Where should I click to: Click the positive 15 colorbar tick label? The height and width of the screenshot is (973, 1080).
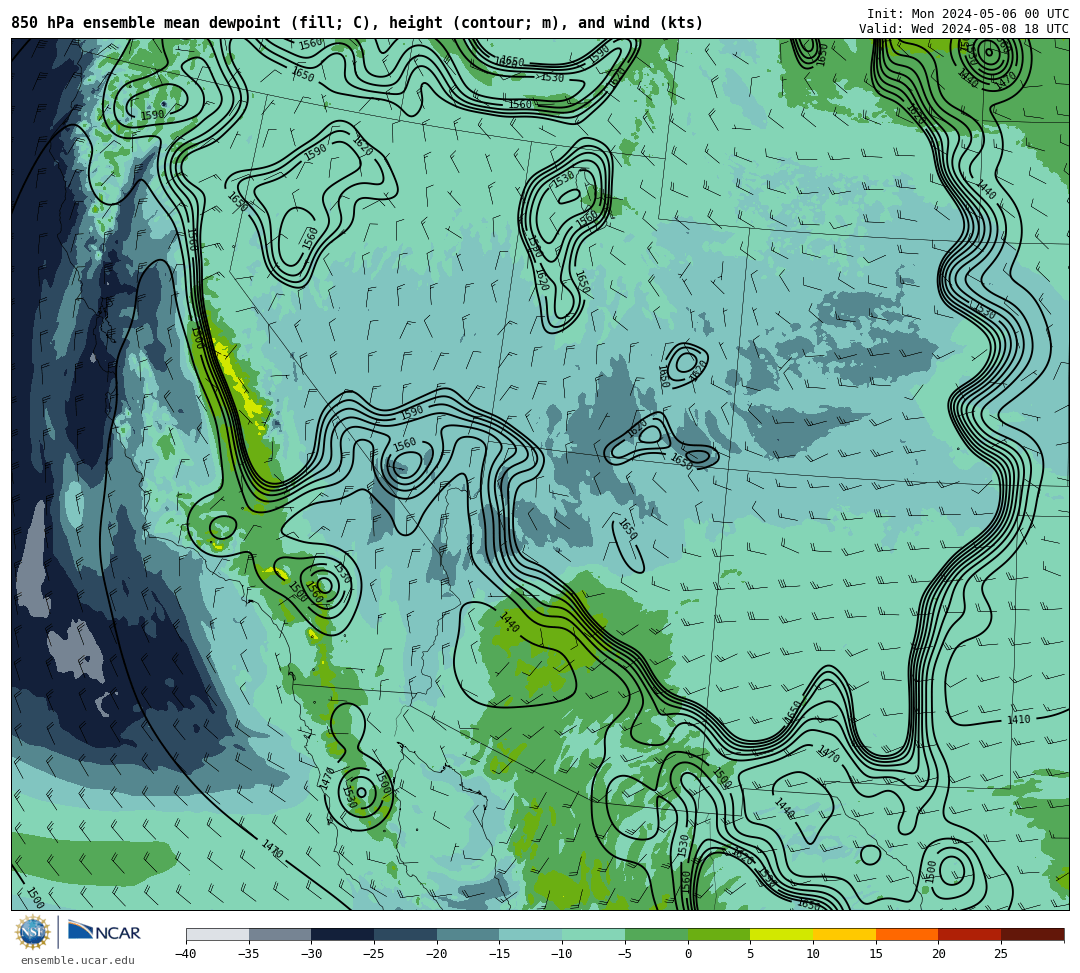pyautogui.click(x=876, y=954)
